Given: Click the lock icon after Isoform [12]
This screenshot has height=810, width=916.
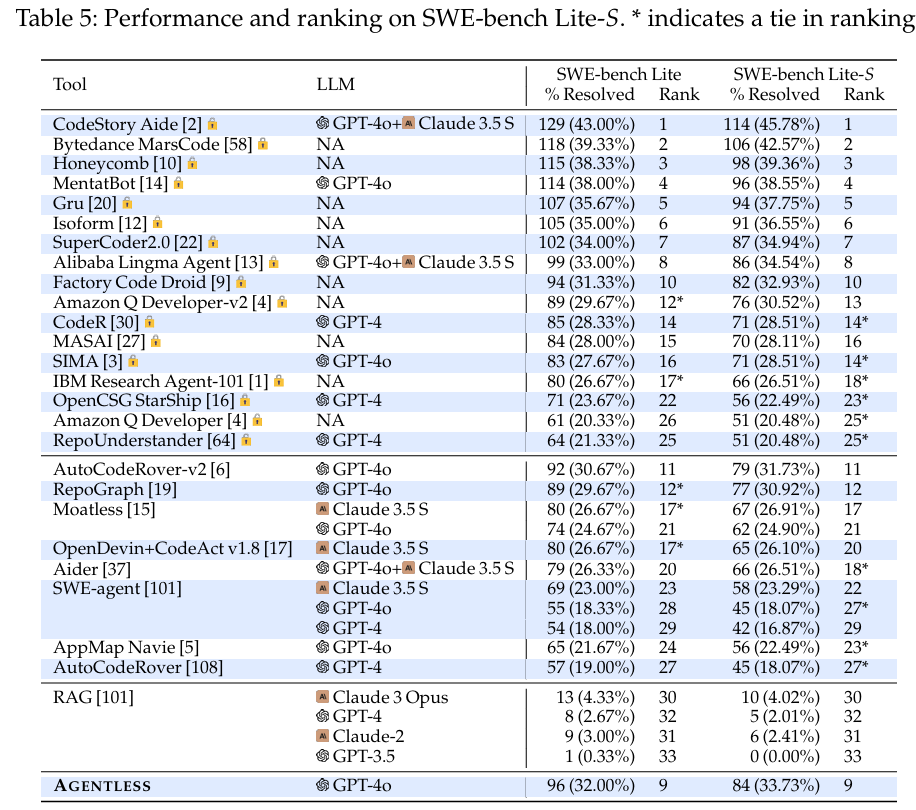Looking at the screenshot, I should 157,223.
